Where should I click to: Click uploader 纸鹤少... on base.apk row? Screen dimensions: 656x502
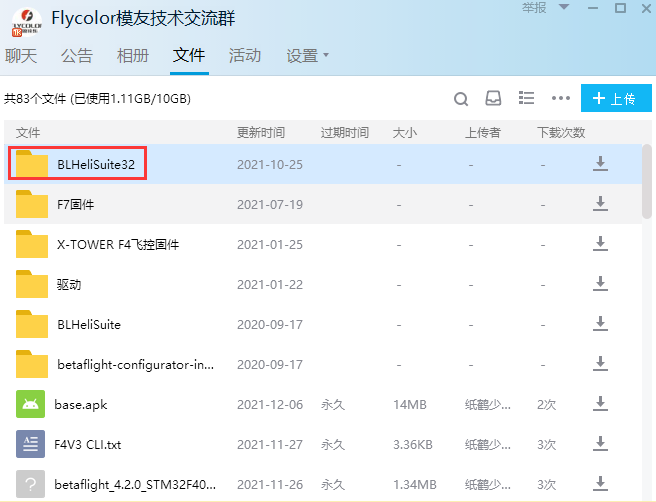(488, 405)
